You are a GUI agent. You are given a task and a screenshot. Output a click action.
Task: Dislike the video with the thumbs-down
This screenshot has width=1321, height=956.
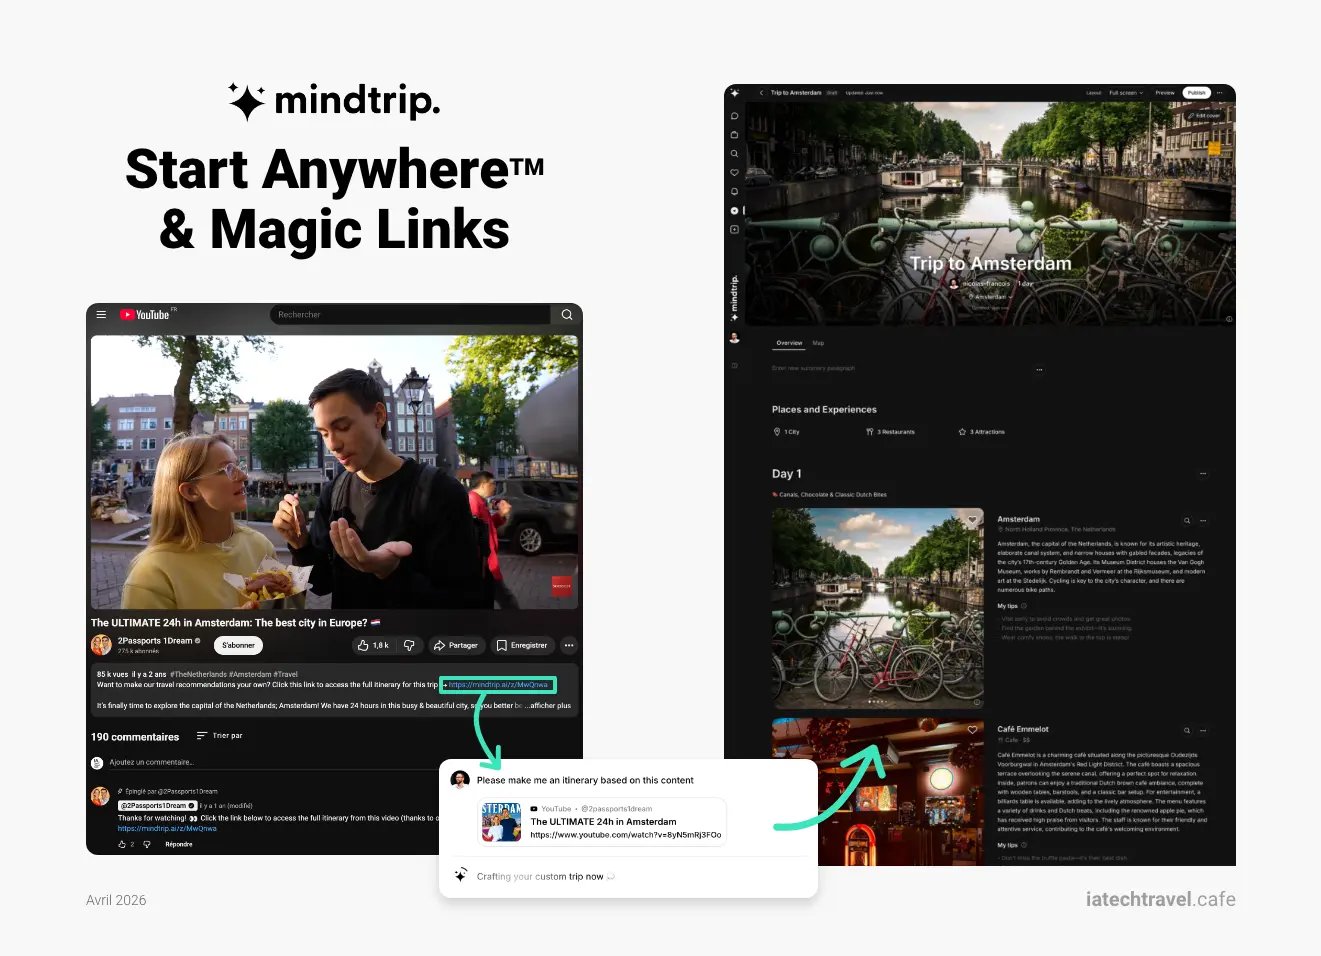409,646
